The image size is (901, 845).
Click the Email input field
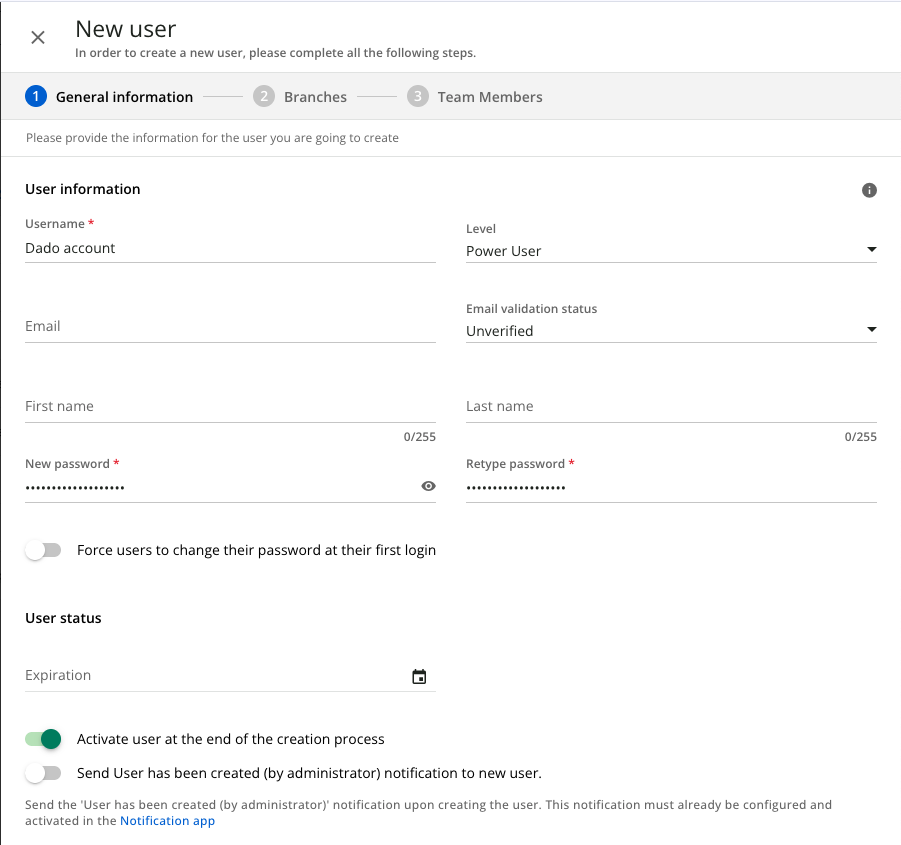[x=230, y=327]
